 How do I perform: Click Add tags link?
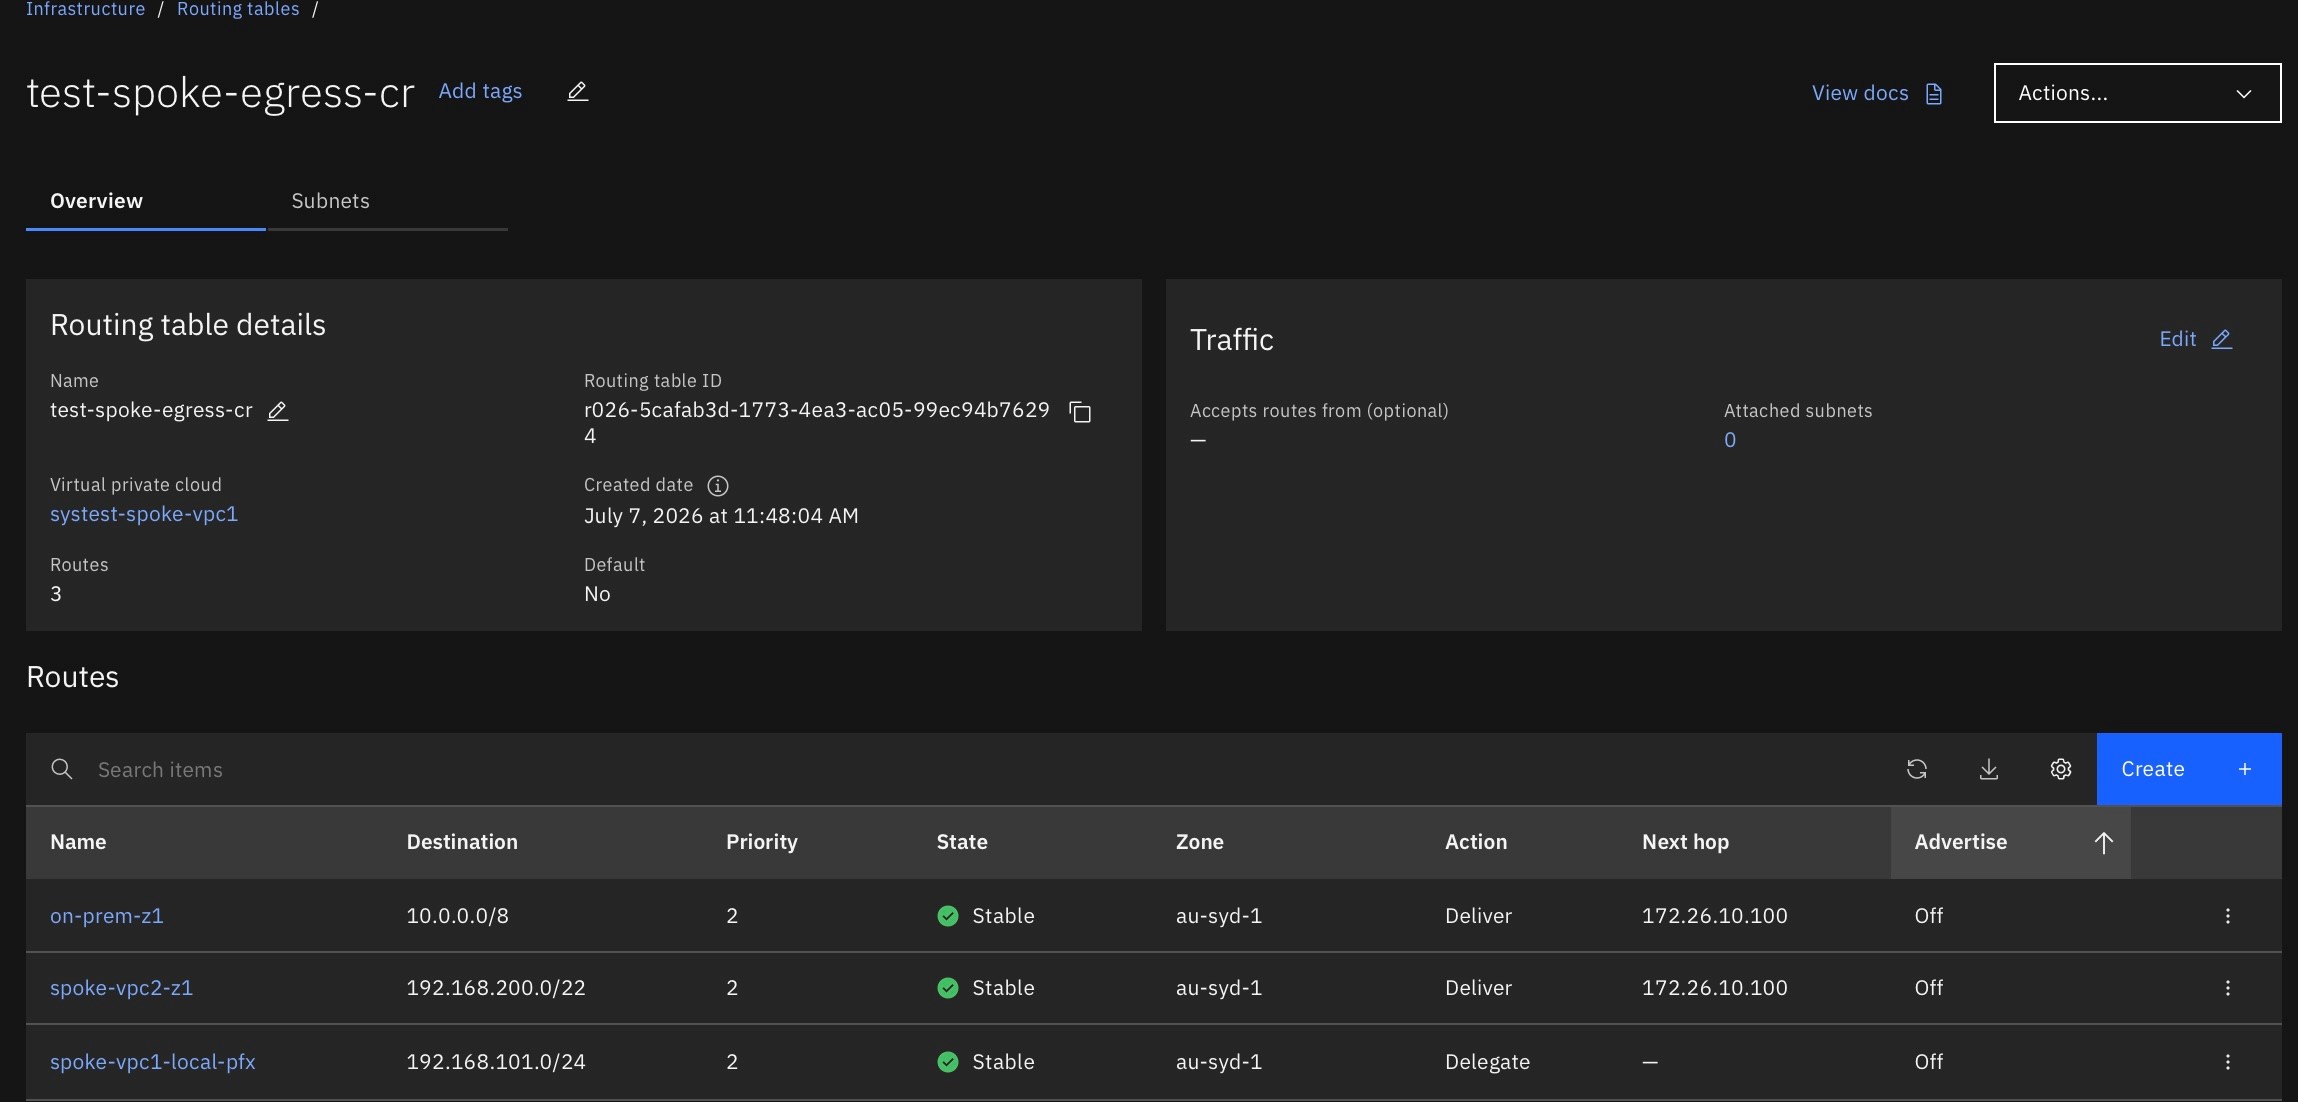(480, 91)
